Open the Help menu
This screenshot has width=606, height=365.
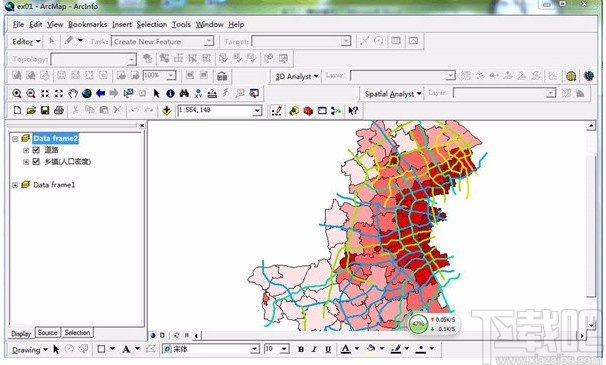[236, 24]
